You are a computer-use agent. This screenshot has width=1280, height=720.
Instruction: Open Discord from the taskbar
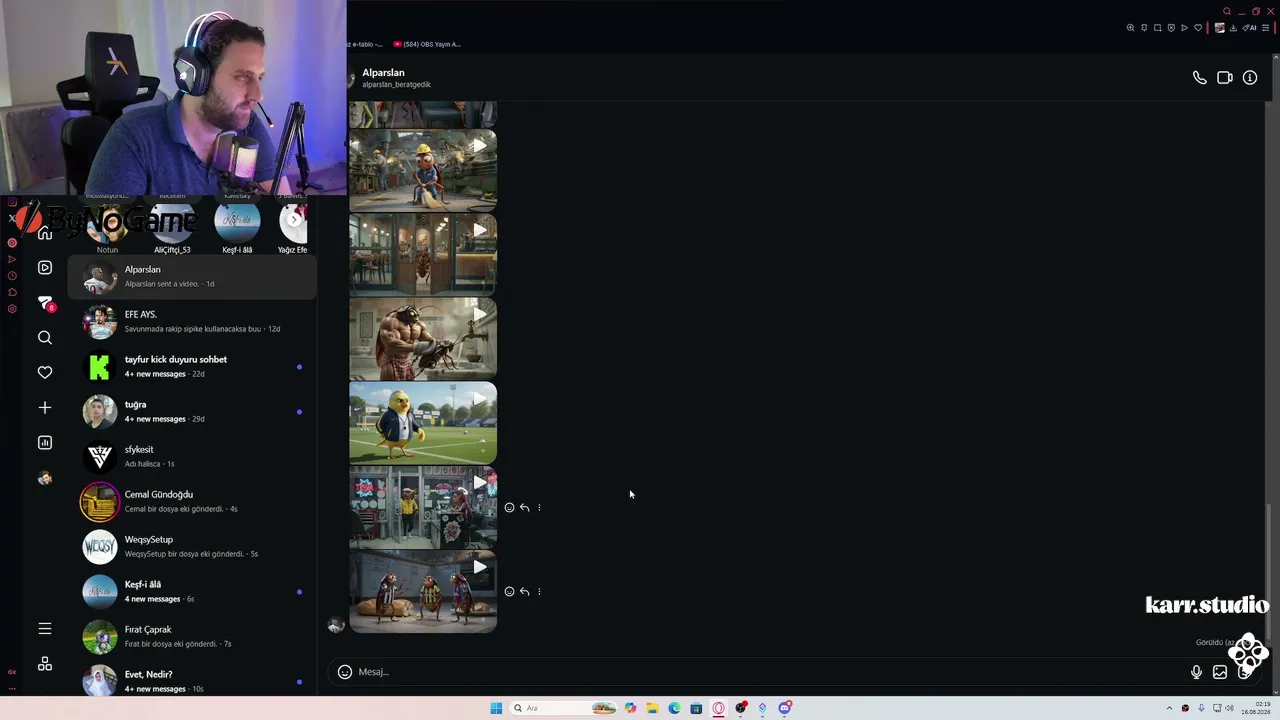point(785,708)
